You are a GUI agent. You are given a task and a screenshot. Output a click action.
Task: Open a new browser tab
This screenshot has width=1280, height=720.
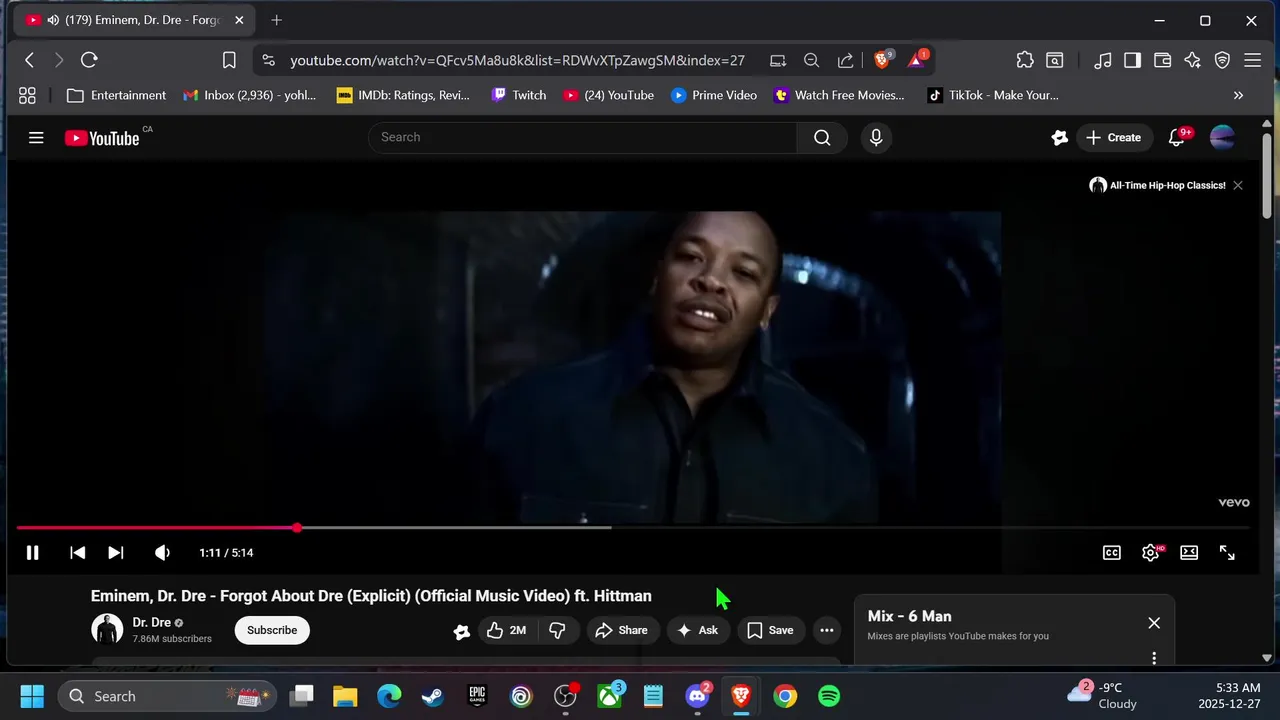tap(277, 20)
